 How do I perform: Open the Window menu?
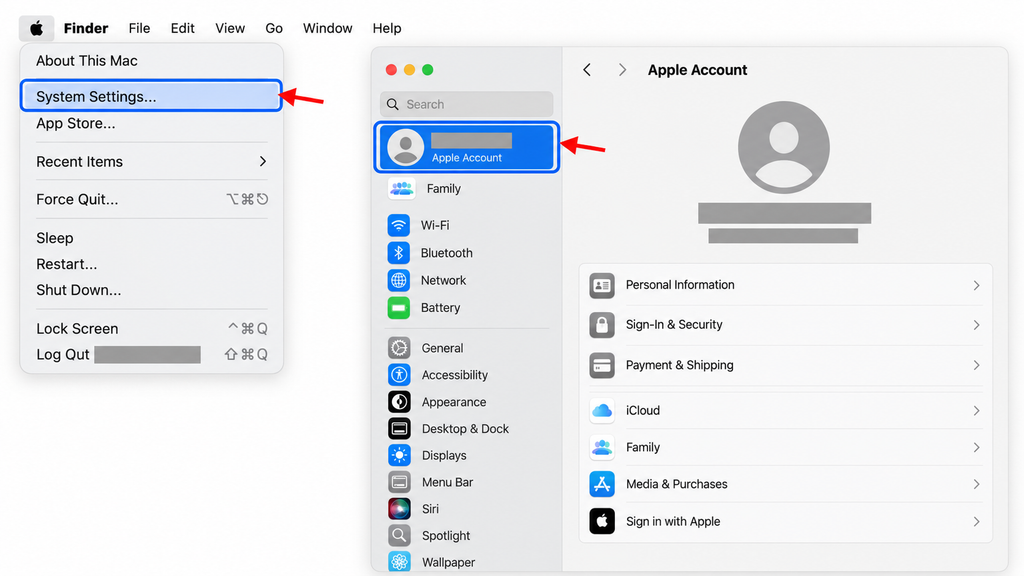(327, 28)
